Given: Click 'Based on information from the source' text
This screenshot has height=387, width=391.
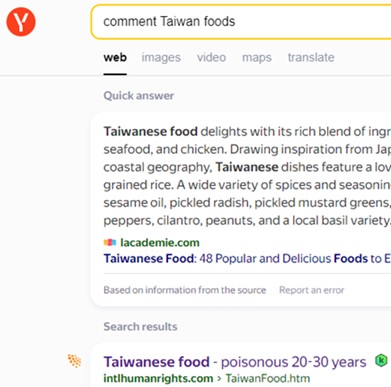Looking at the screenshot, I should pos(185,290).
